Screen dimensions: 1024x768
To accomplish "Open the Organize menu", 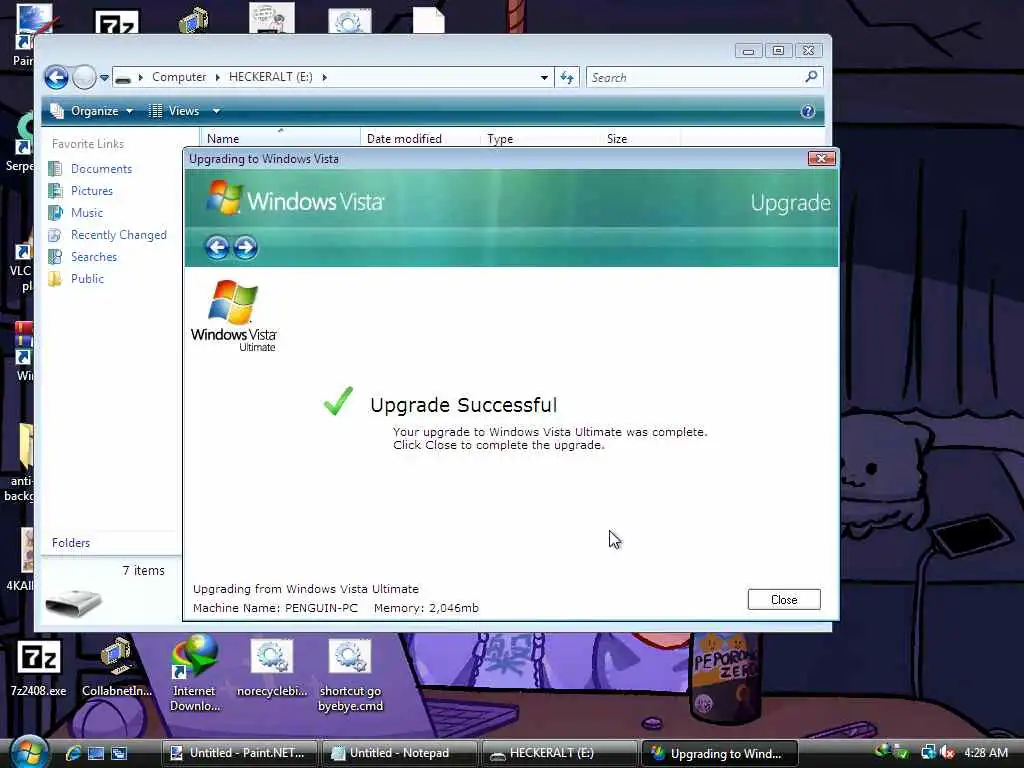I will point(92,111).
